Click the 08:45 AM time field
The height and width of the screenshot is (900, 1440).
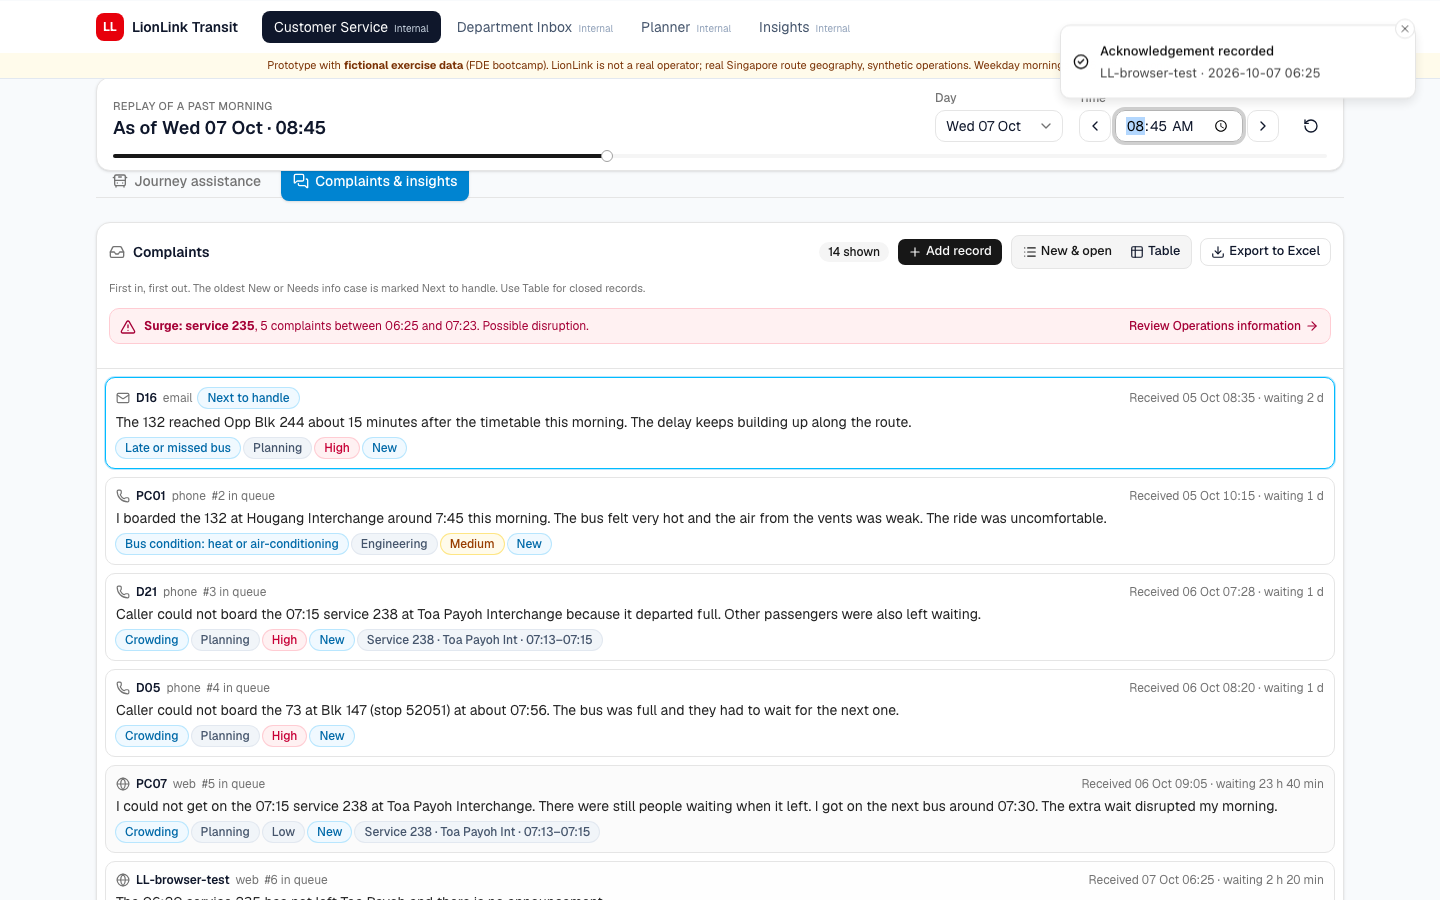[x=1179, y=126]
